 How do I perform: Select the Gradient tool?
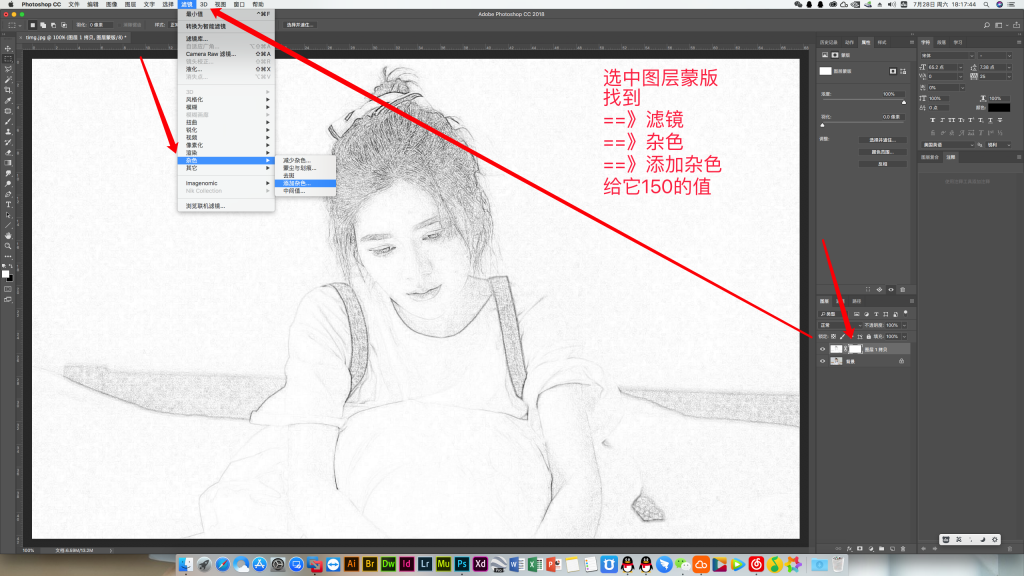pyautogui.click(x=8, y=163)
